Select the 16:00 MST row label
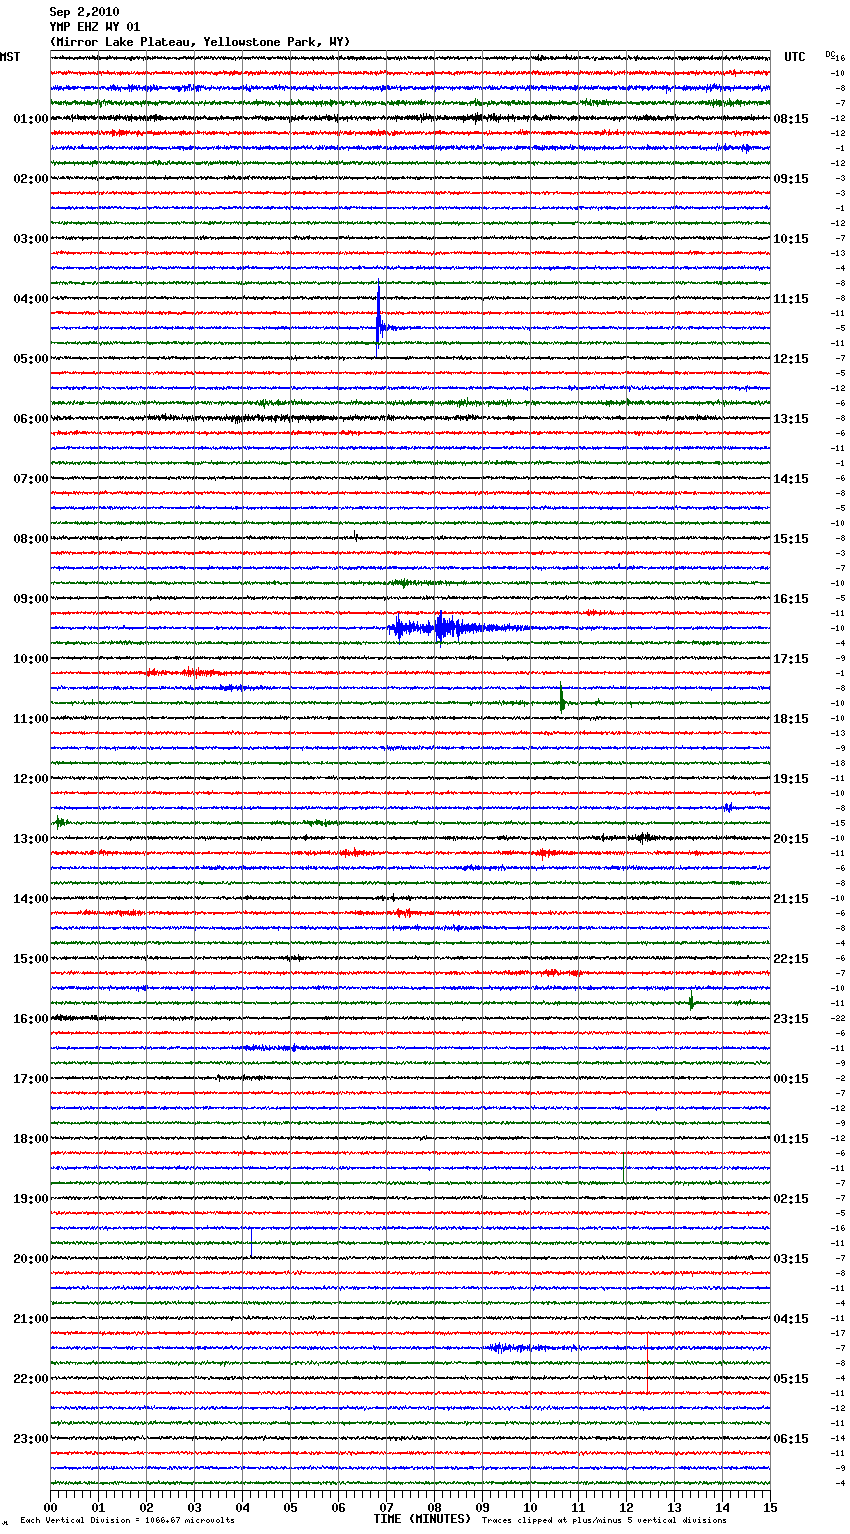Image resolution: width=850 pixels, height=1534 pixels. [31, 1019]
